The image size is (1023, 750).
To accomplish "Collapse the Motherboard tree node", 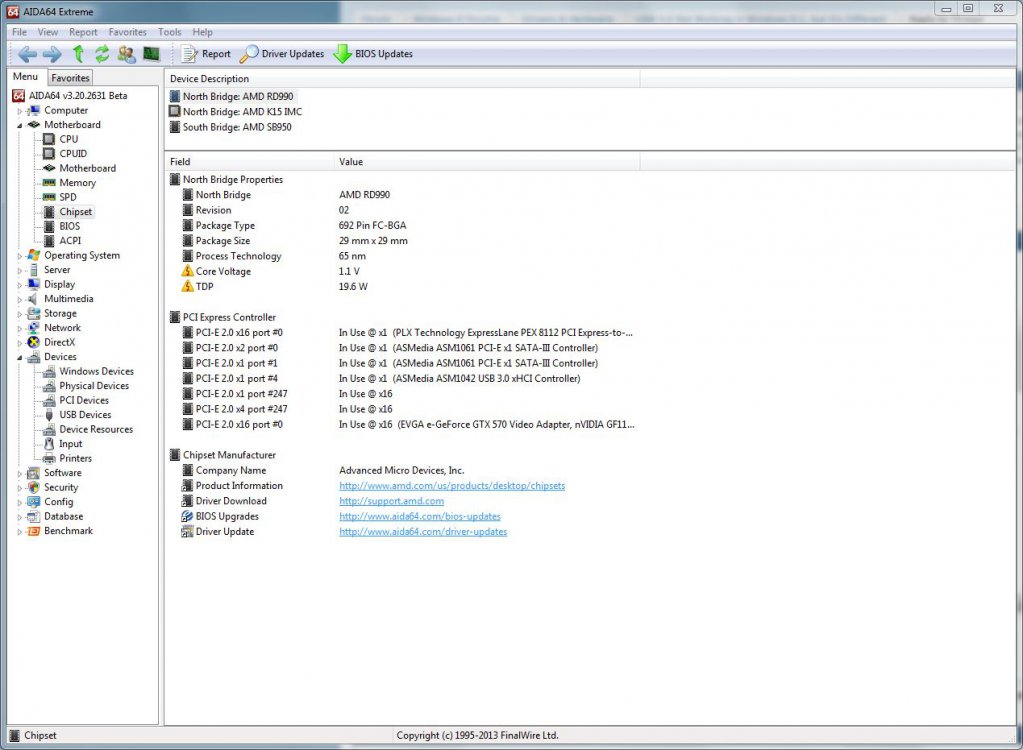I will click(x=20, y=125).
